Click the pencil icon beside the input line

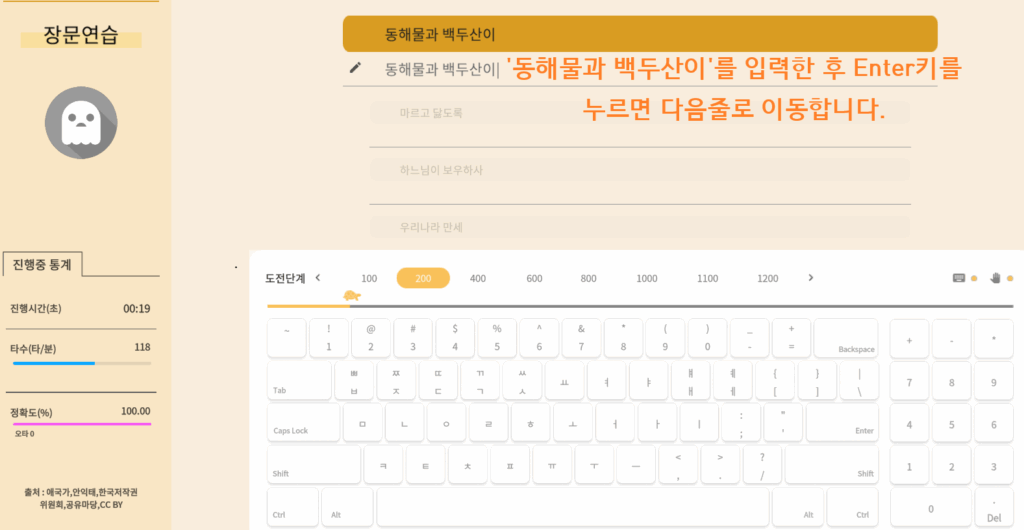coord(355,67)
